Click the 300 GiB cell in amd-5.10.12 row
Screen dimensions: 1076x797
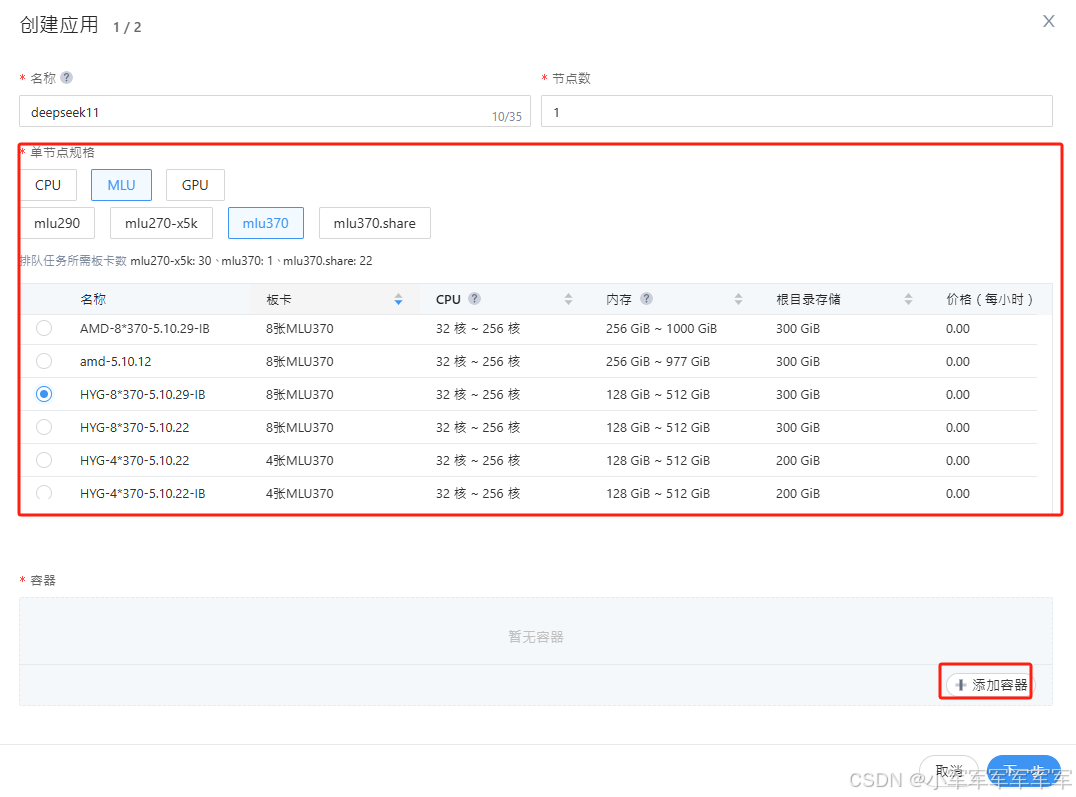point(798,362)
